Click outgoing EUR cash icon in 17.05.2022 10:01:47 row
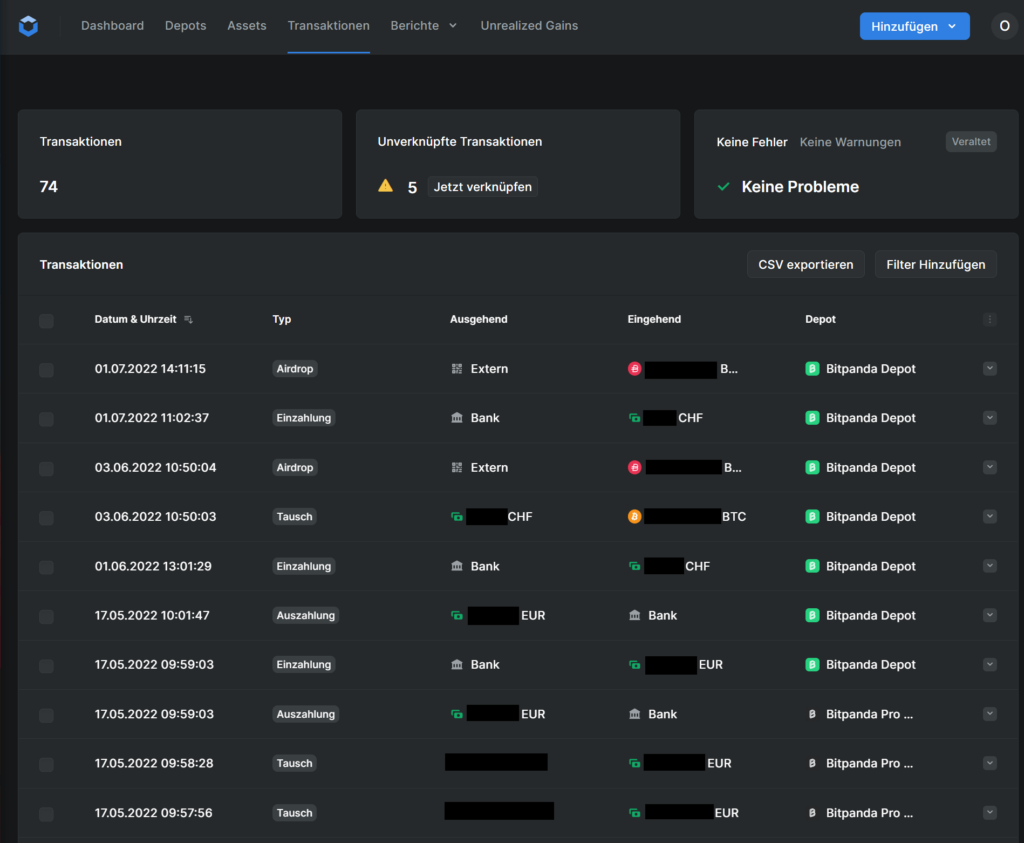 tap(456, 615)
